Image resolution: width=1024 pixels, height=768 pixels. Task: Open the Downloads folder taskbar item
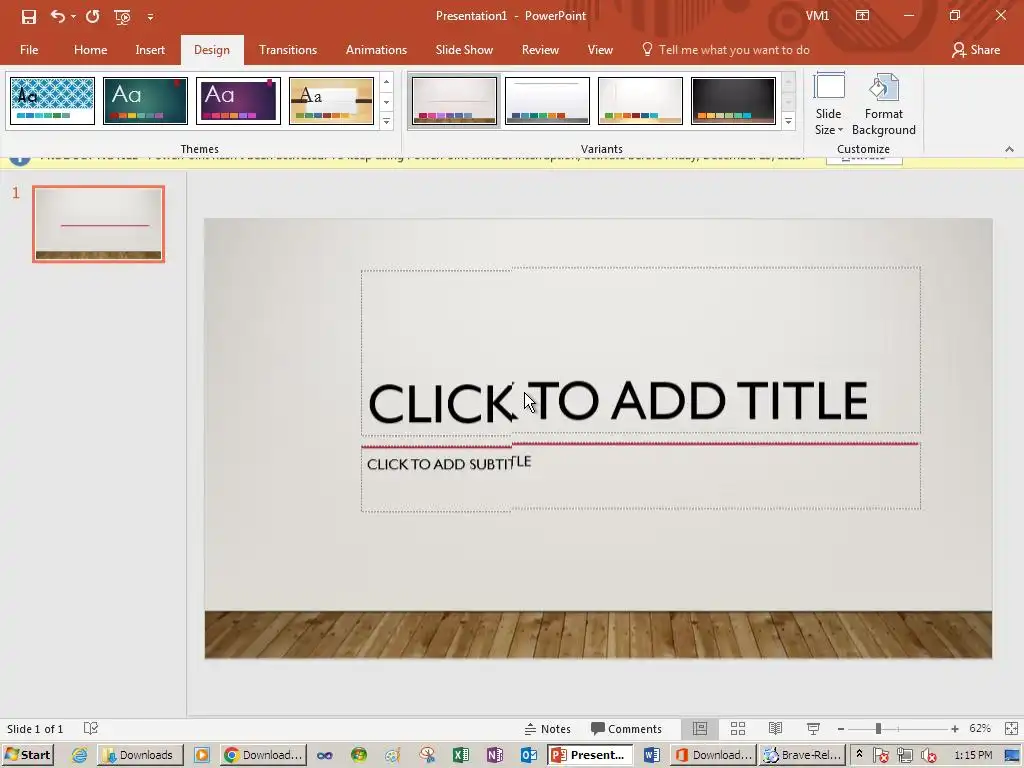140,755
